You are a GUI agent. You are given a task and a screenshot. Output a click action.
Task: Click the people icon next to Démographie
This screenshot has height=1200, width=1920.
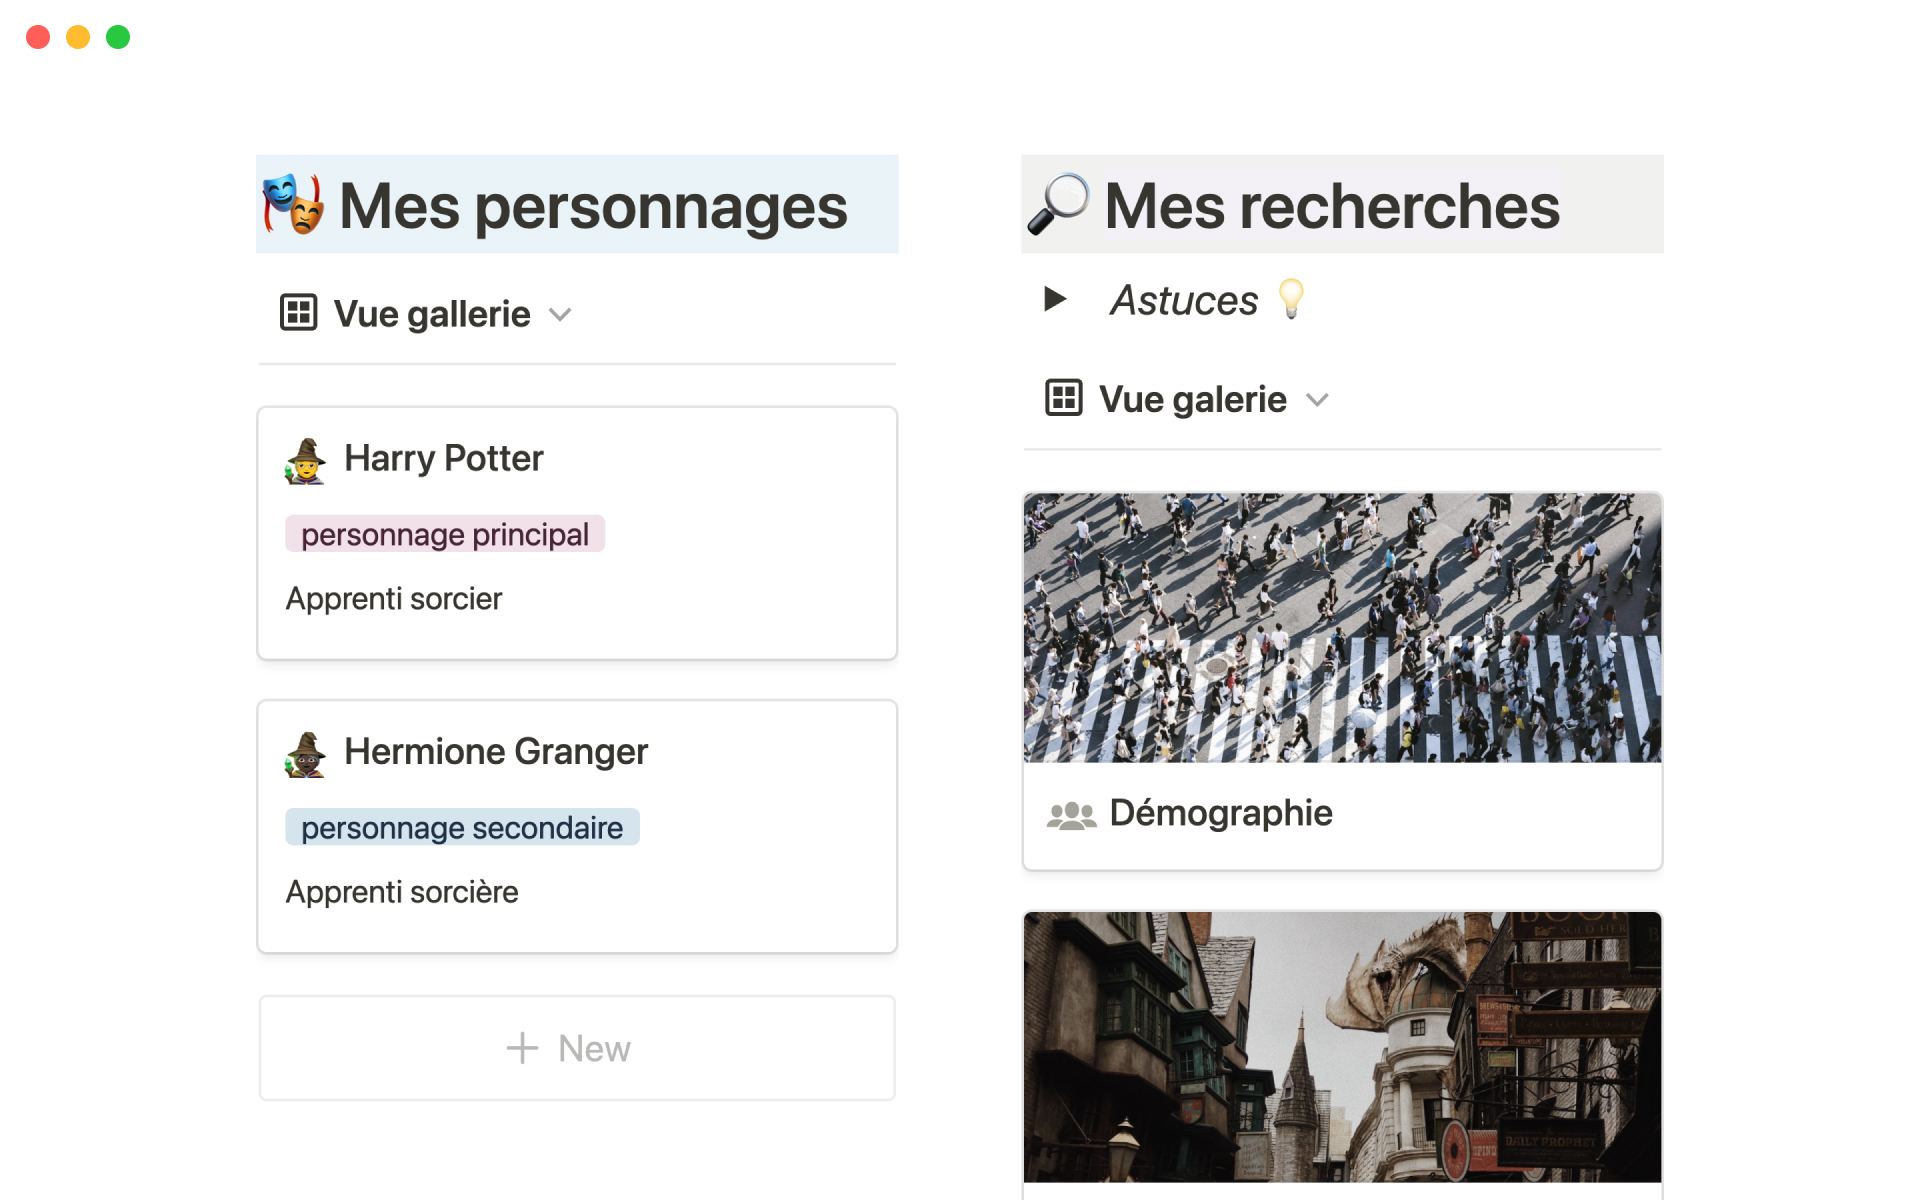click(x=1071, y=815)
